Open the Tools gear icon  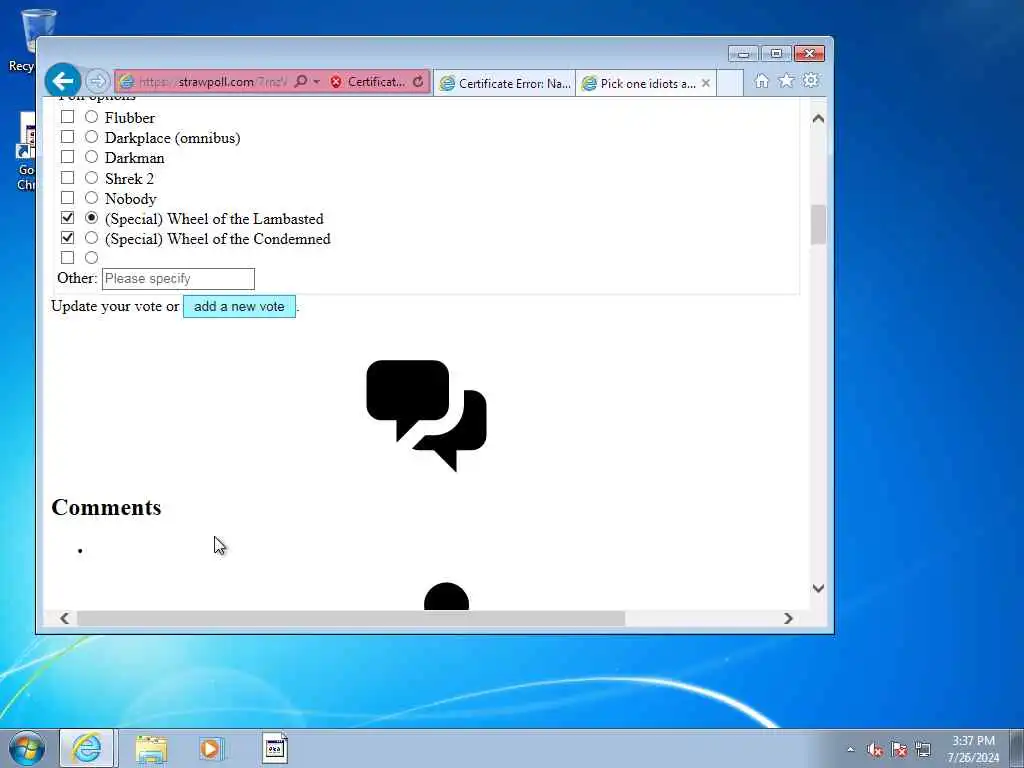point(811,80)
